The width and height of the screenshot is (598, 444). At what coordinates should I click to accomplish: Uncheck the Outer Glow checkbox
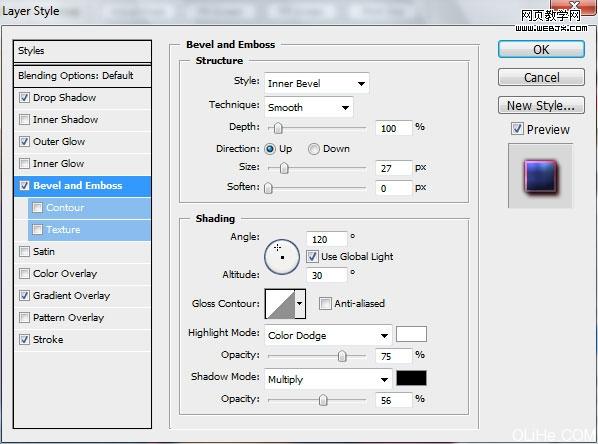click(24, 142)
